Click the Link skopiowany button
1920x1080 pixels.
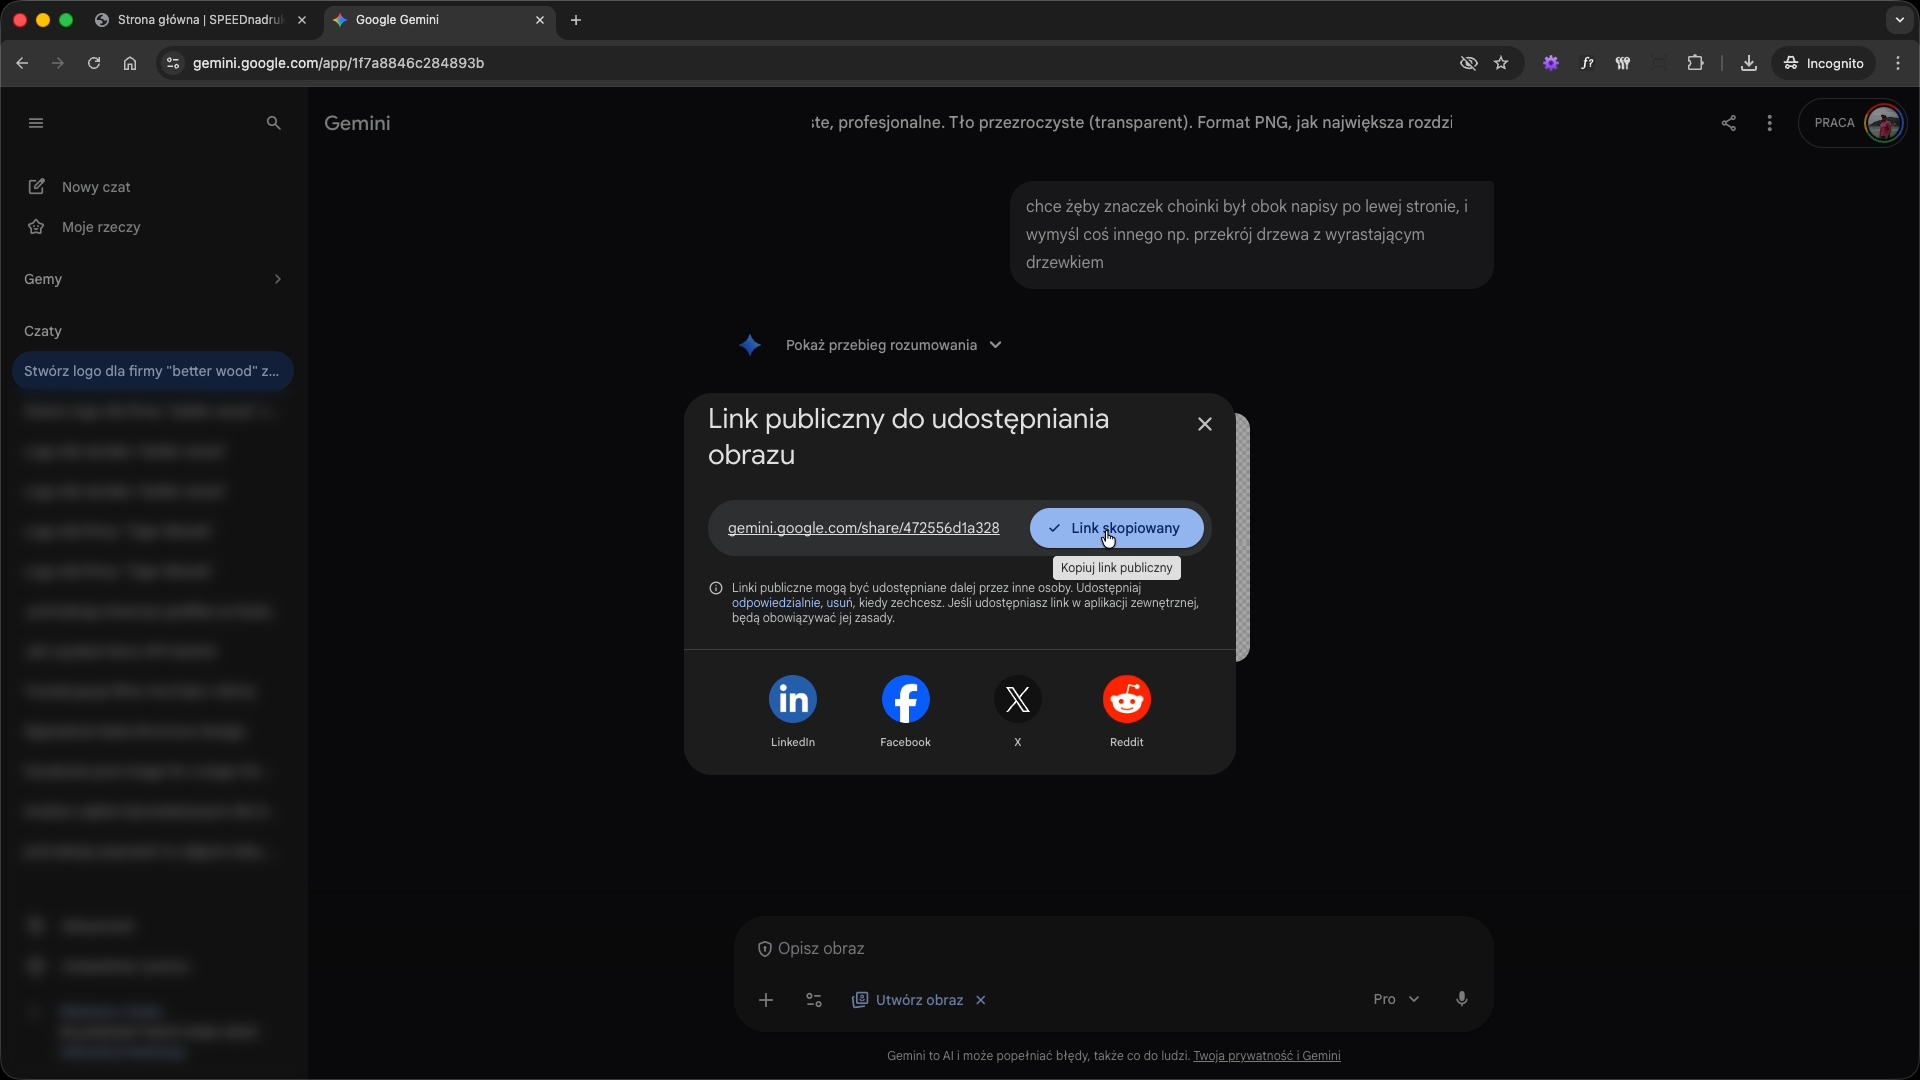click(1116, 528)
